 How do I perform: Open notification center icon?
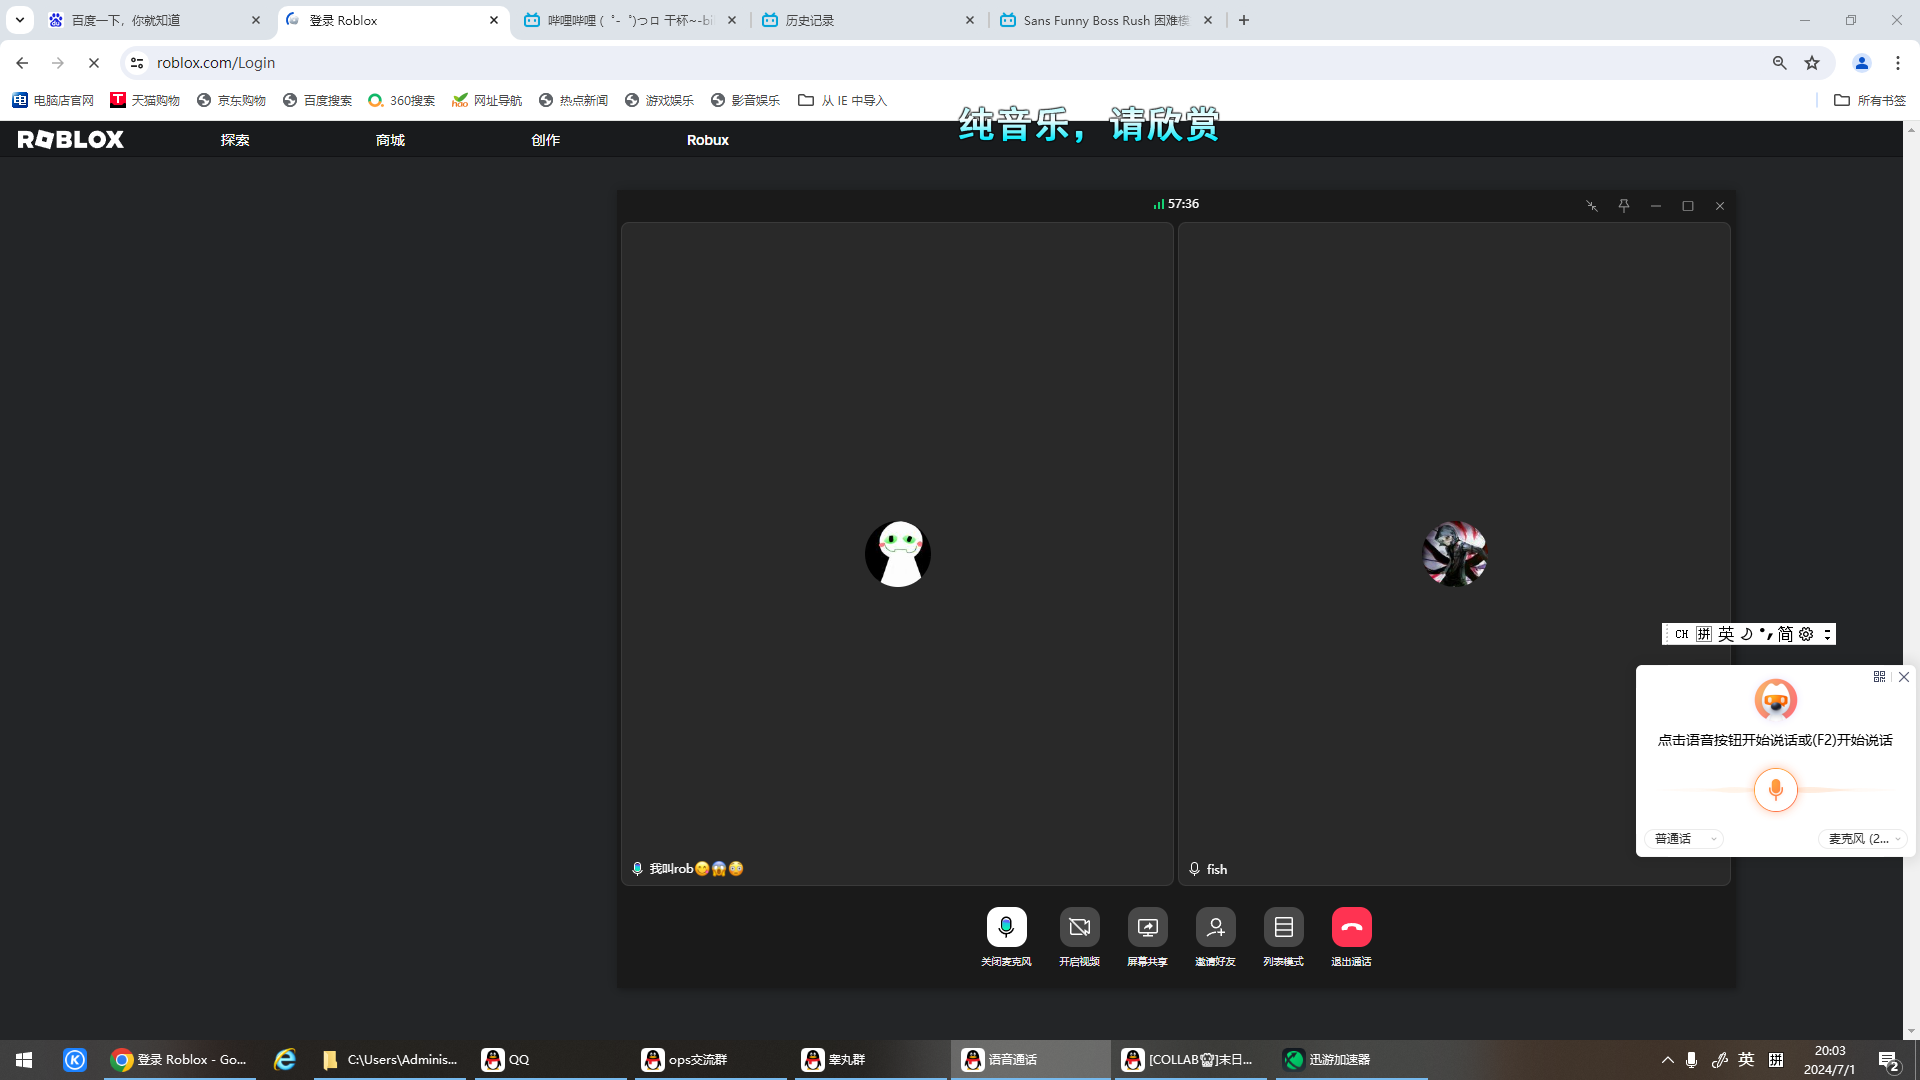point(1888,1060)
